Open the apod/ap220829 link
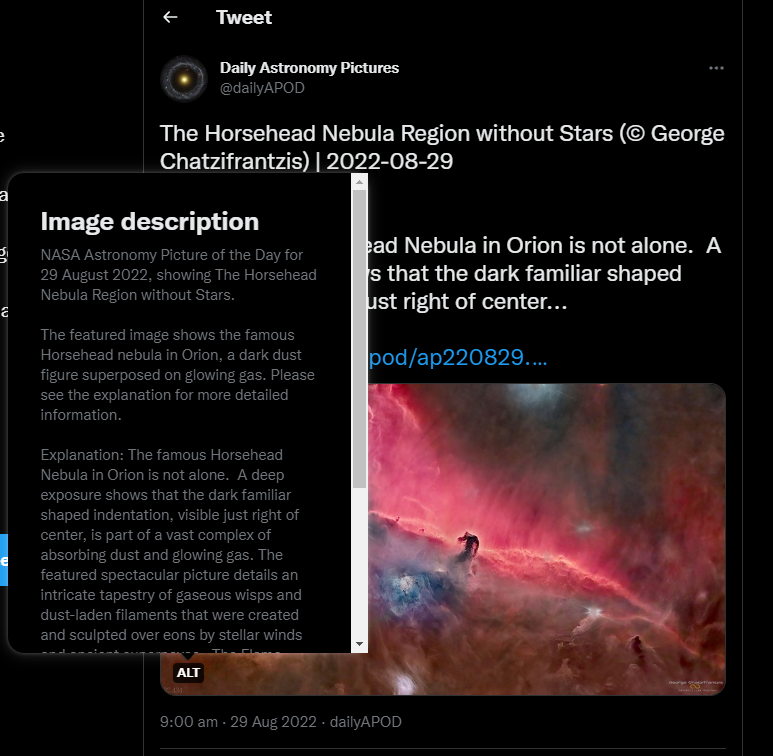 (x=457, y=357)
